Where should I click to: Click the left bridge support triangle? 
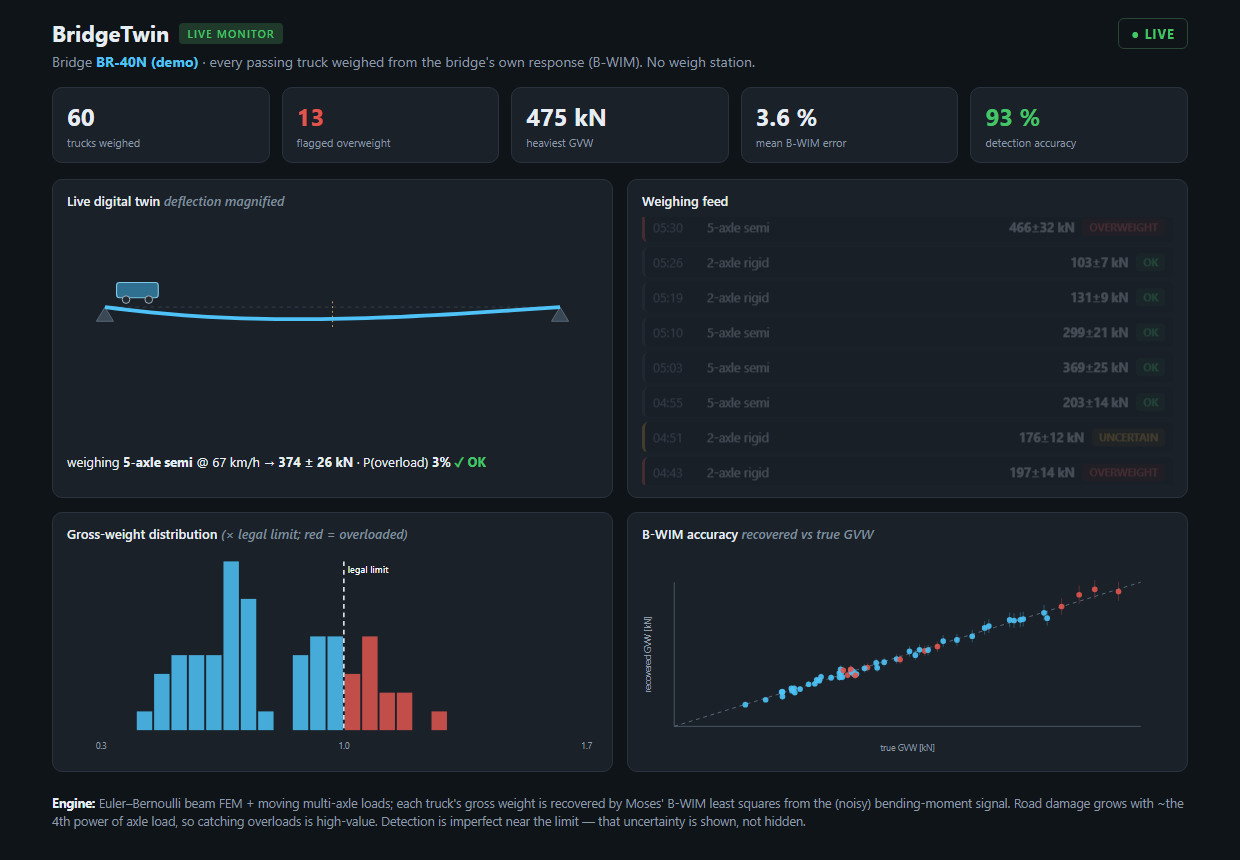pyautogui.click(x=105, y=314)
